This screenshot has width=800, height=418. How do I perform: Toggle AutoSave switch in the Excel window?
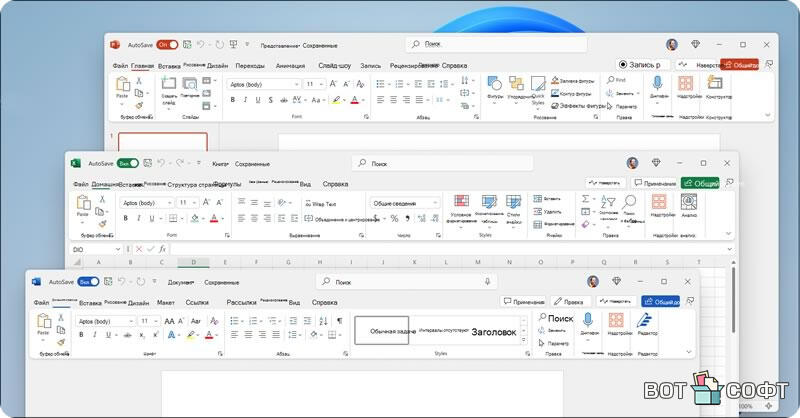[x=128, y=163]
